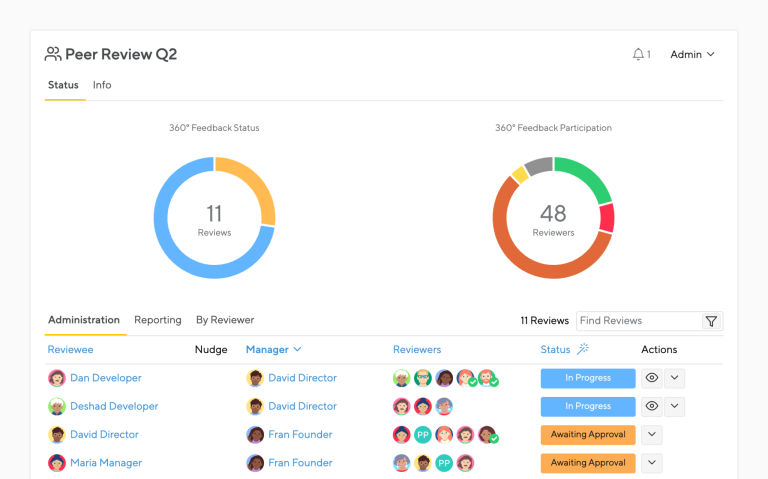Click Awaiting Approval status in Maria Manager row
The height and width of the screenshot is (479, 768).
(x=588, y=463)
